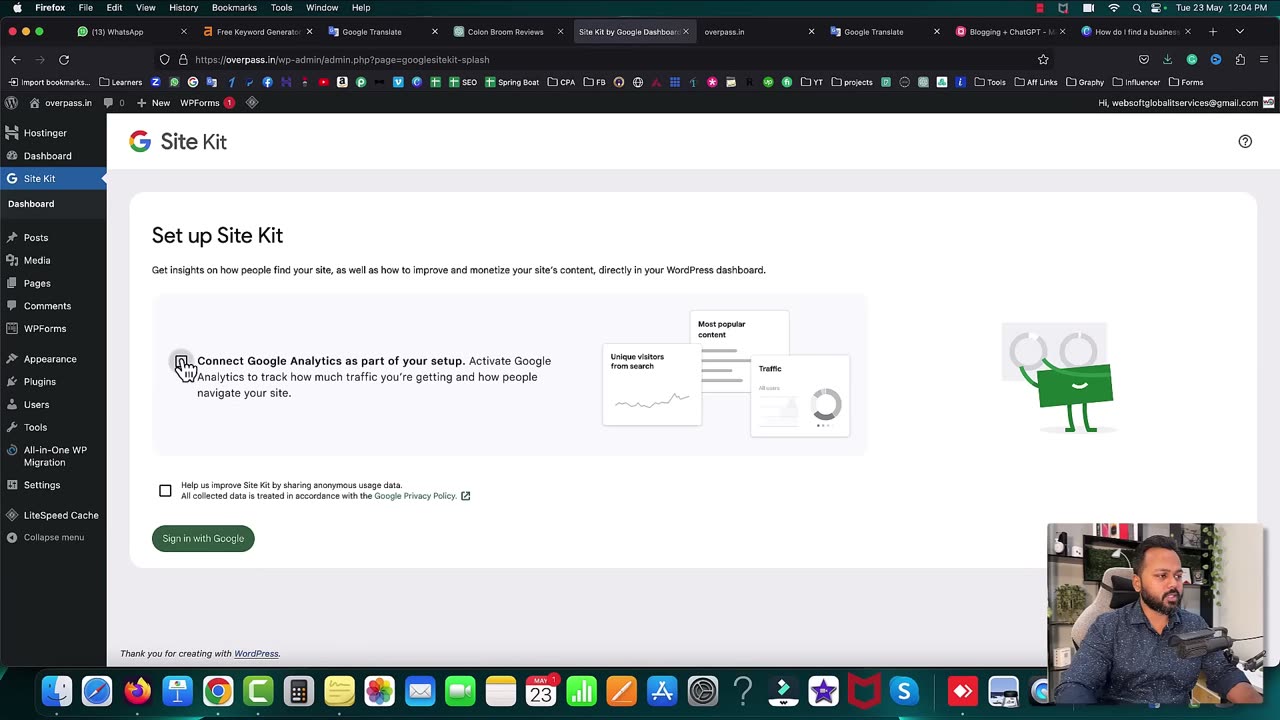Screen dimensions: 1280x720
Task: Open Site Kit help menu icon
Action: 1245,141
